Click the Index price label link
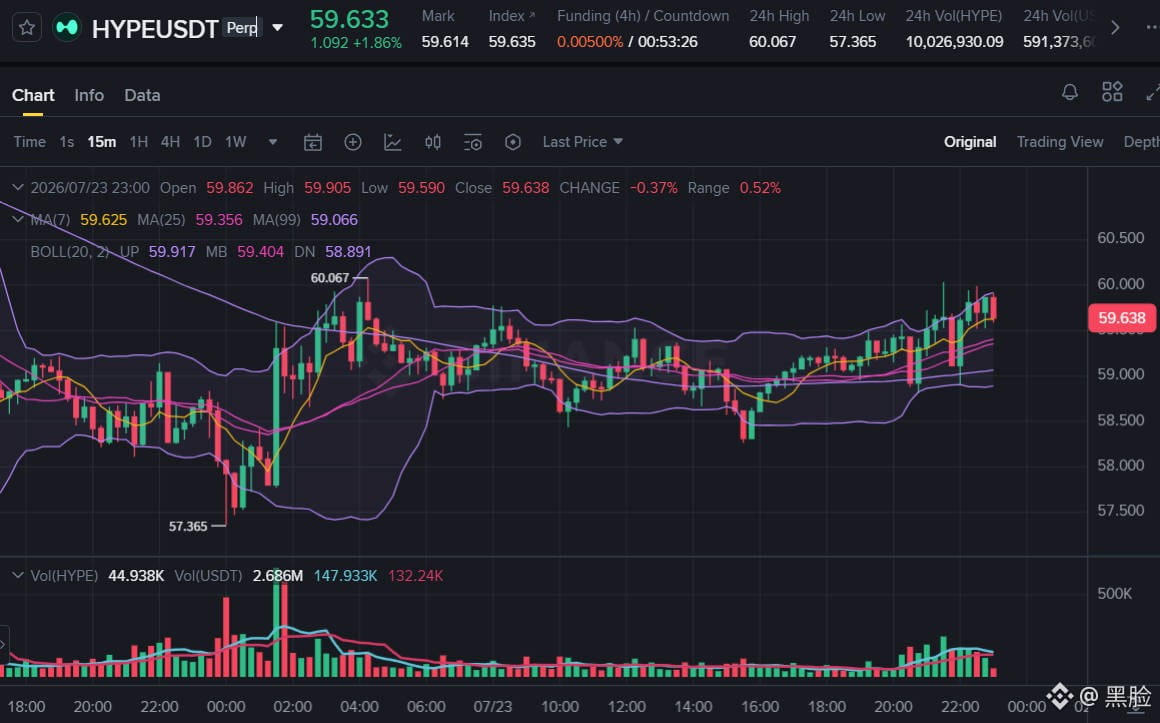This screenshot has height=723, width=1160. point(511,16)
